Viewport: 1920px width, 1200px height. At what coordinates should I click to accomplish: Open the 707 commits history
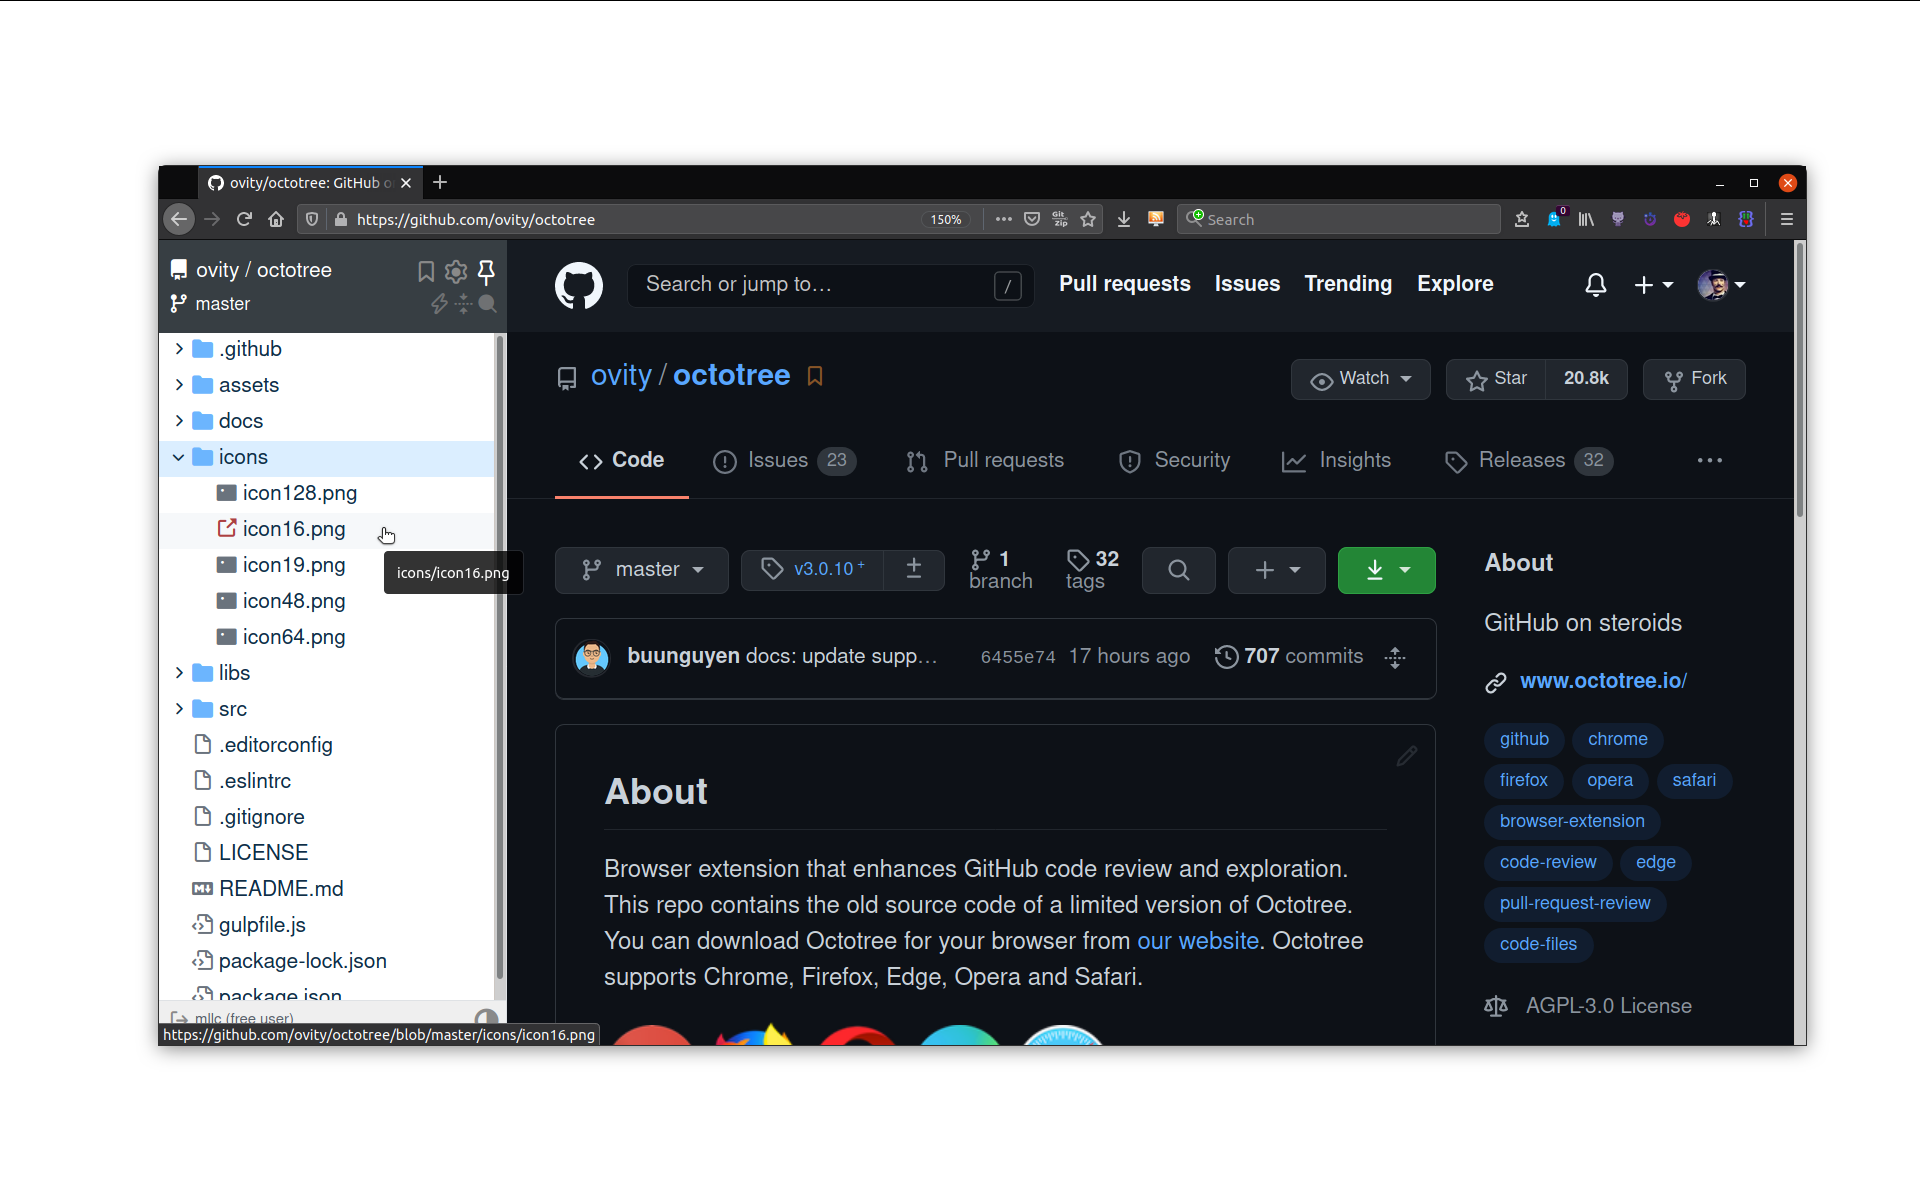pyautogui.click(x=1289, y=657)
